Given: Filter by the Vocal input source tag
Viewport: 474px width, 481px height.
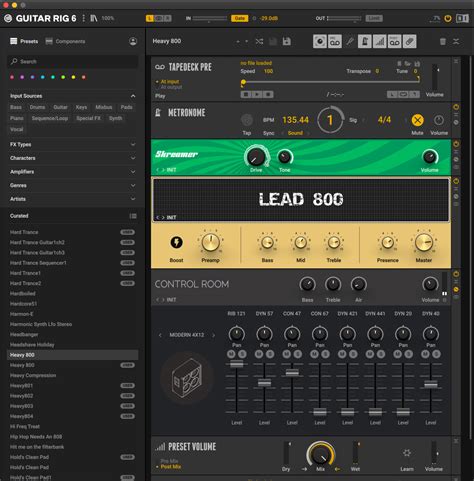Looking at the screenshot, I should [x=17, y=129].
